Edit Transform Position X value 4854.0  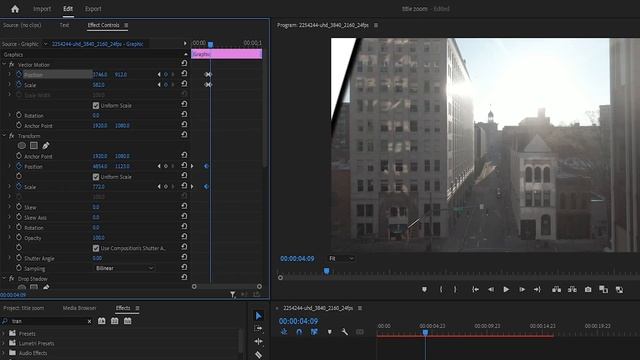pyautogui.click(x=100, y=166)
